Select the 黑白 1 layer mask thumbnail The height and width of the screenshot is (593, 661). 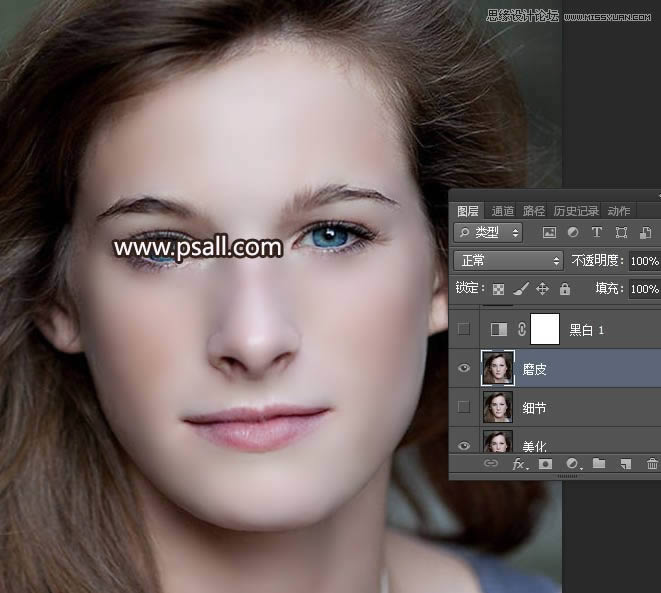tap(544, 329)
